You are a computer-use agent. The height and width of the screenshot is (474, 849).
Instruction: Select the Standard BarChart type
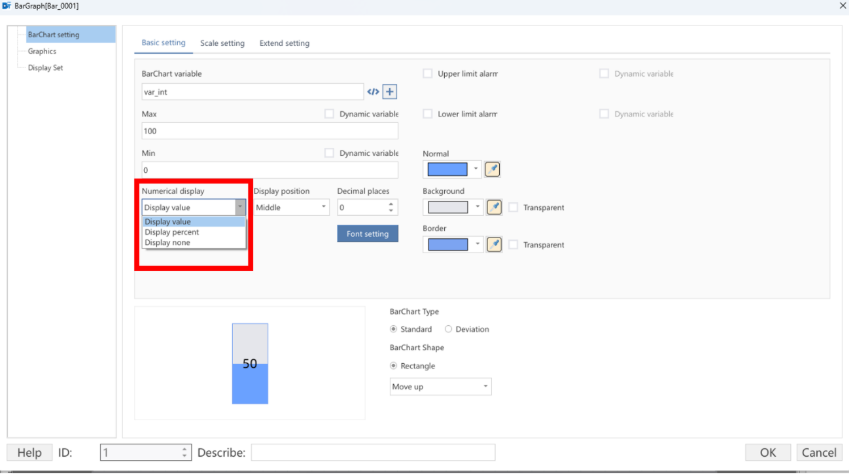(x=394, y=329)
